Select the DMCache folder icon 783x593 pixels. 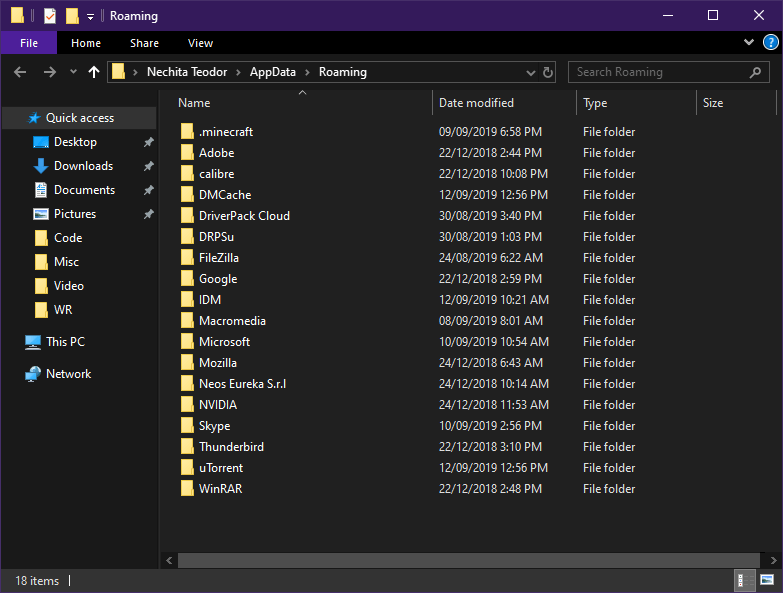187,194
